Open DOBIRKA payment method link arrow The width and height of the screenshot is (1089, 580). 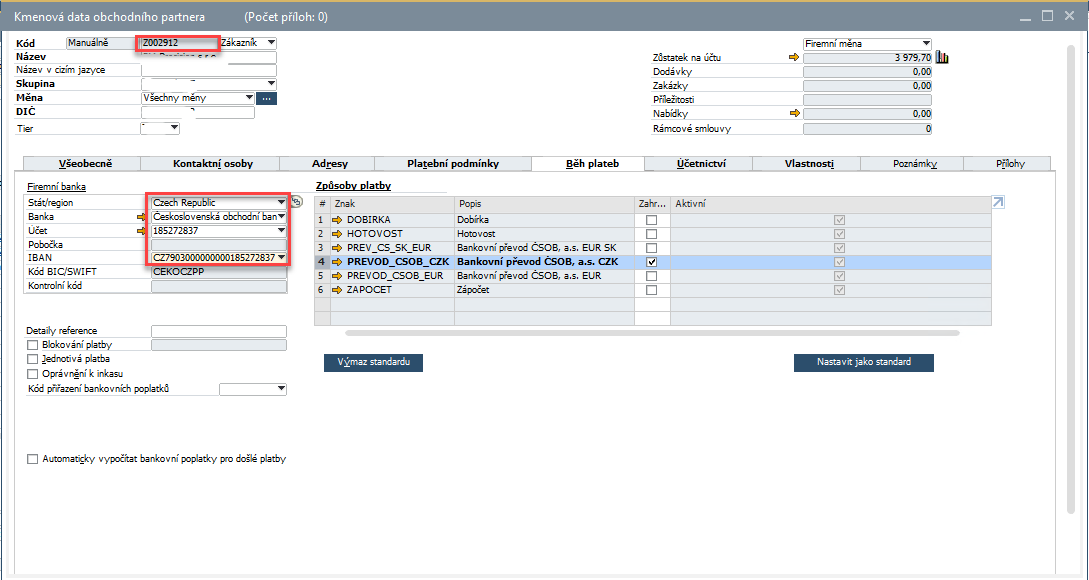[x=338, y=220]
